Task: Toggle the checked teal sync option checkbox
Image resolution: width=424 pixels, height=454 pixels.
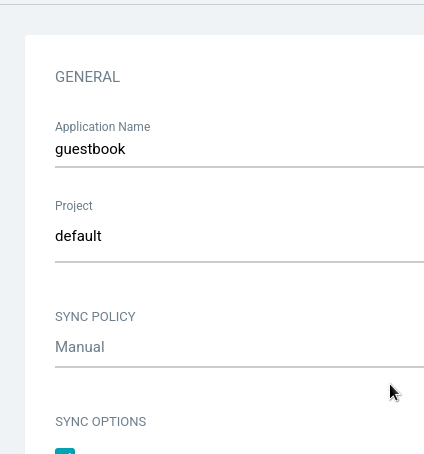Action: point(65,451)
